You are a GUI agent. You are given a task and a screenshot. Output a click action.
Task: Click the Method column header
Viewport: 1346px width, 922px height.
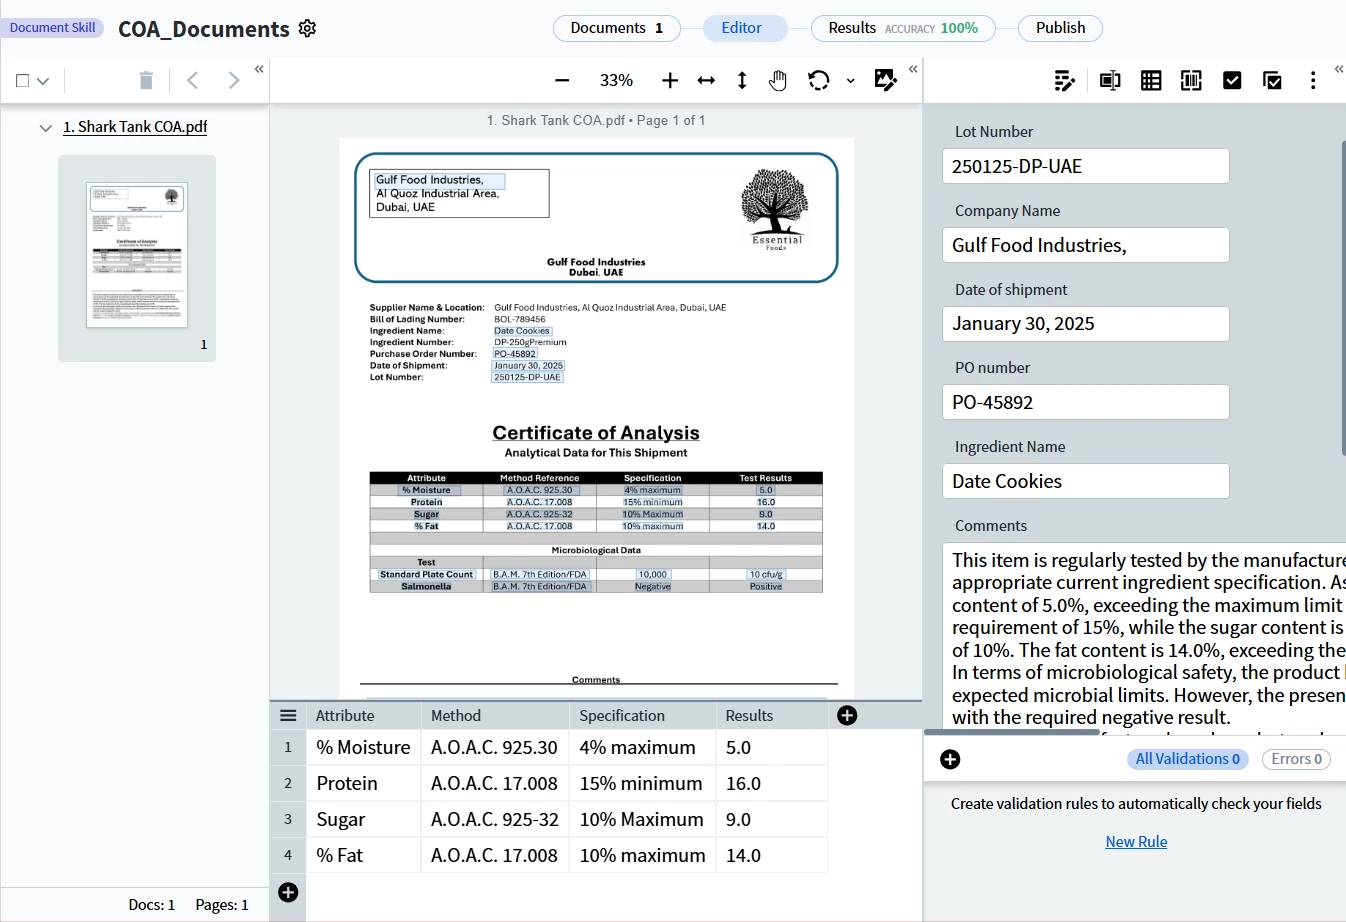tap(495, 715)
